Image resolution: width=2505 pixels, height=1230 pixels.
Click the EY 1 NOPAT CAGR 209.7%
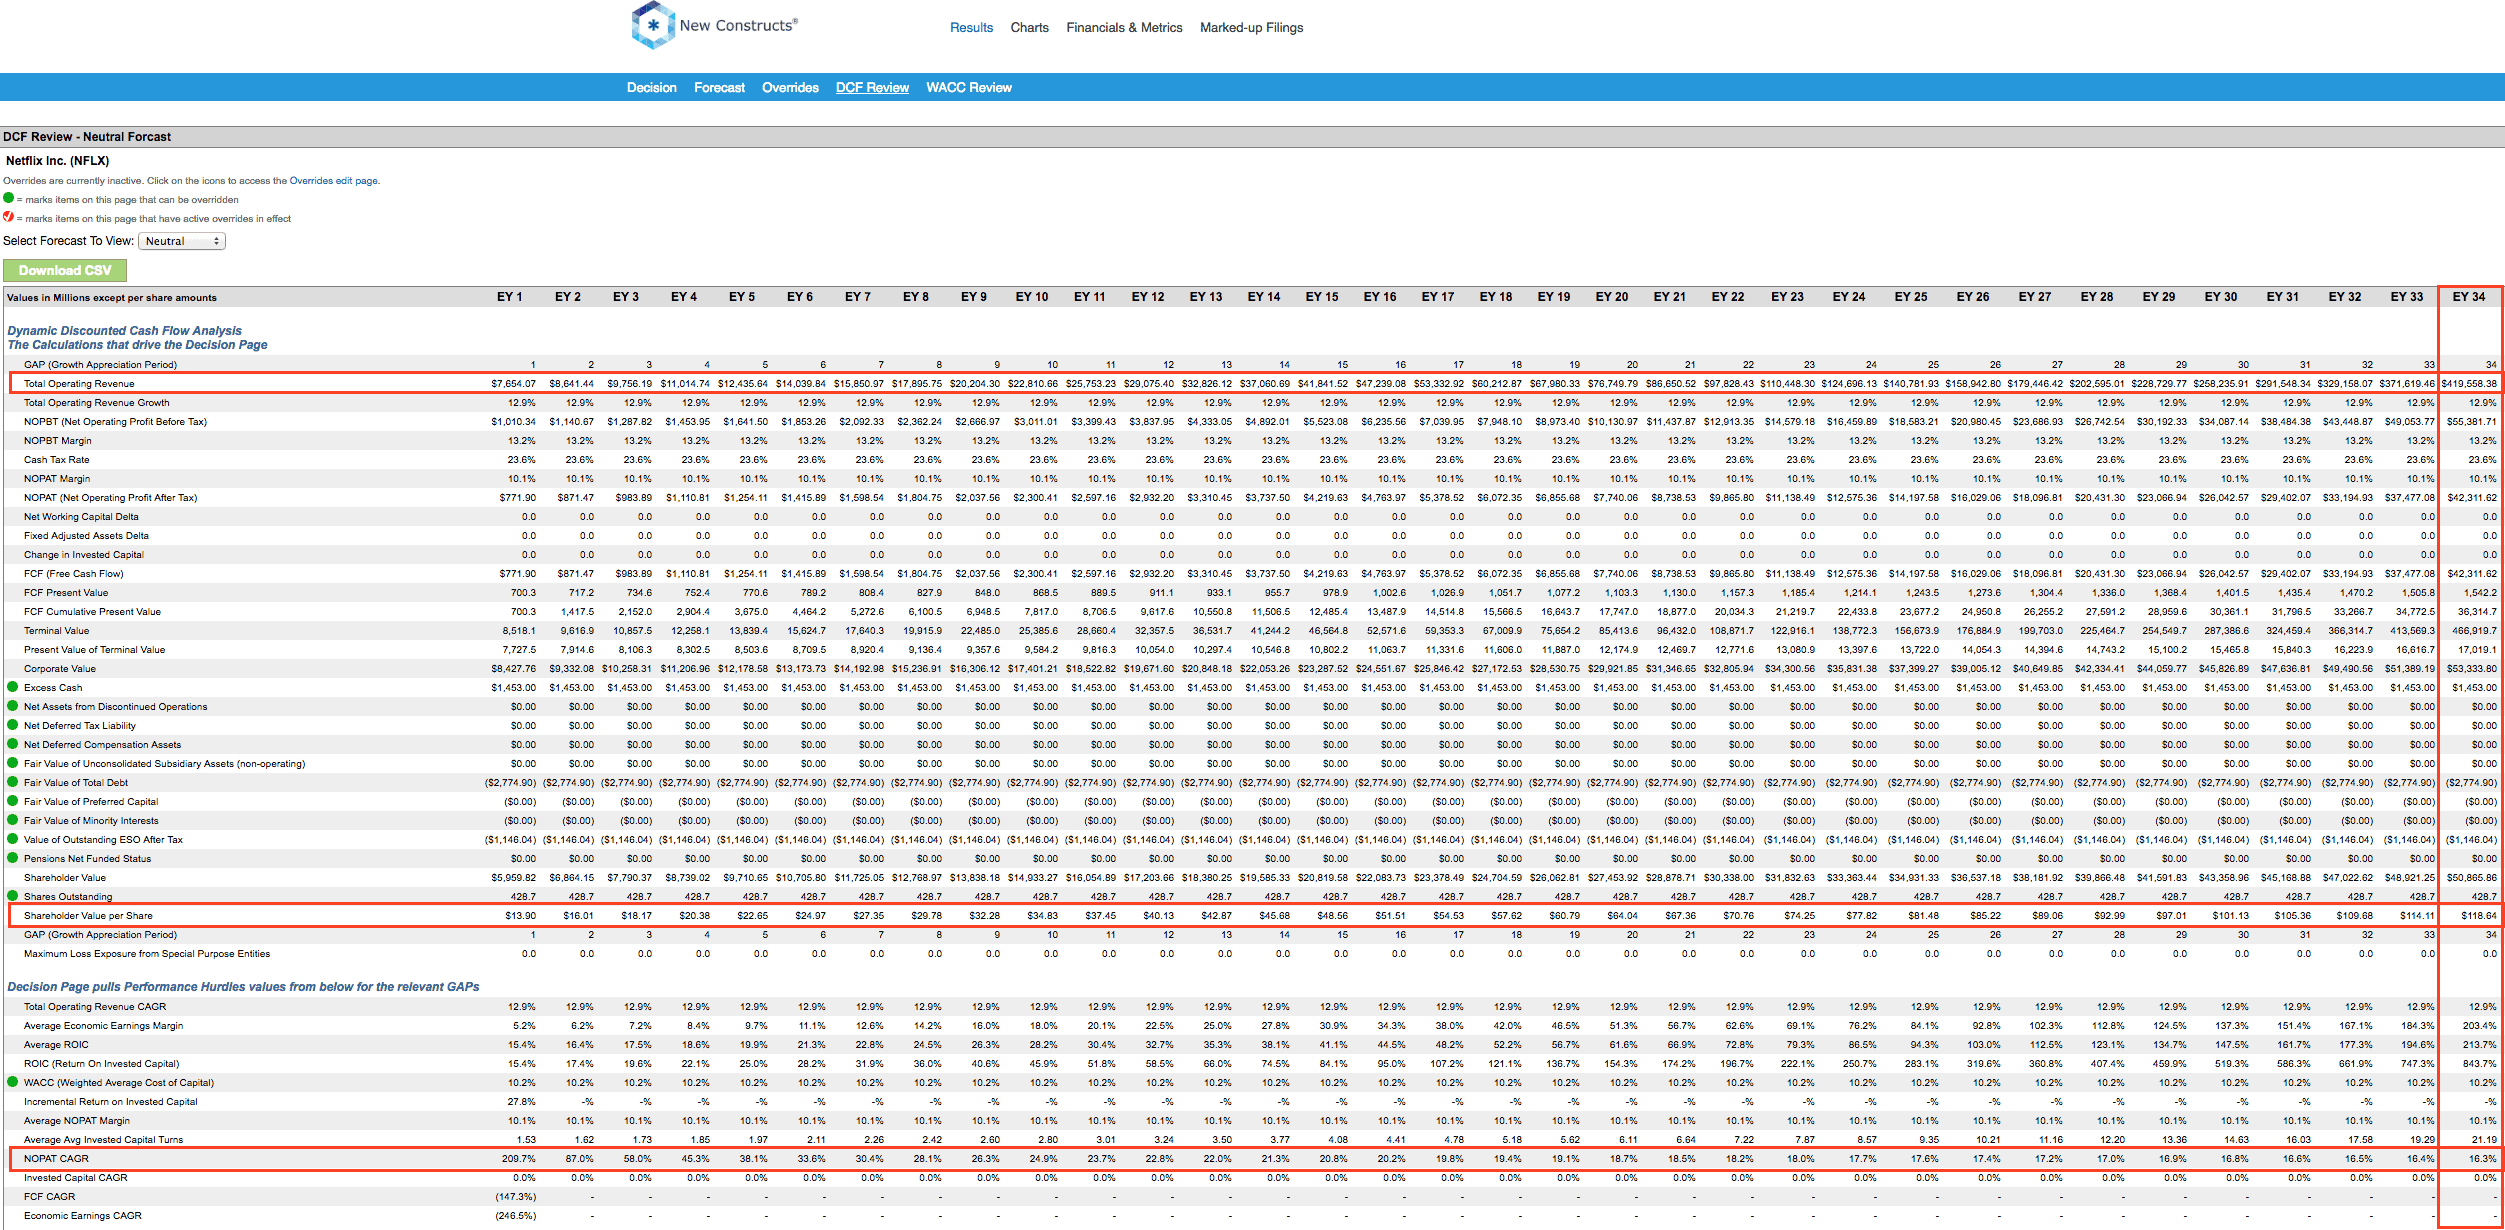pyautogui.click(x=519, y=1158)
